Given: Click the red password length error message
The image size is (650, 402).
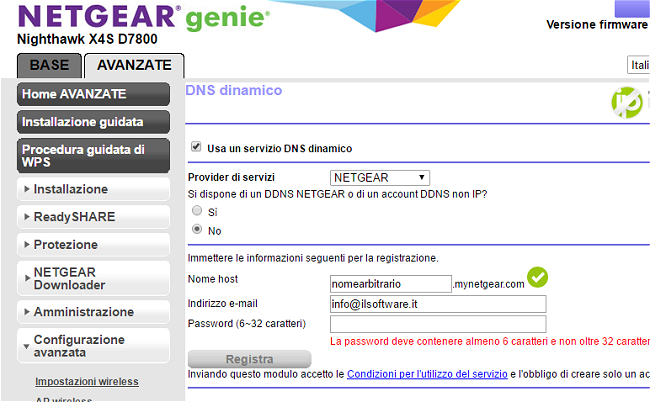Looking at the screenshot, I should (x=490, y=341).
